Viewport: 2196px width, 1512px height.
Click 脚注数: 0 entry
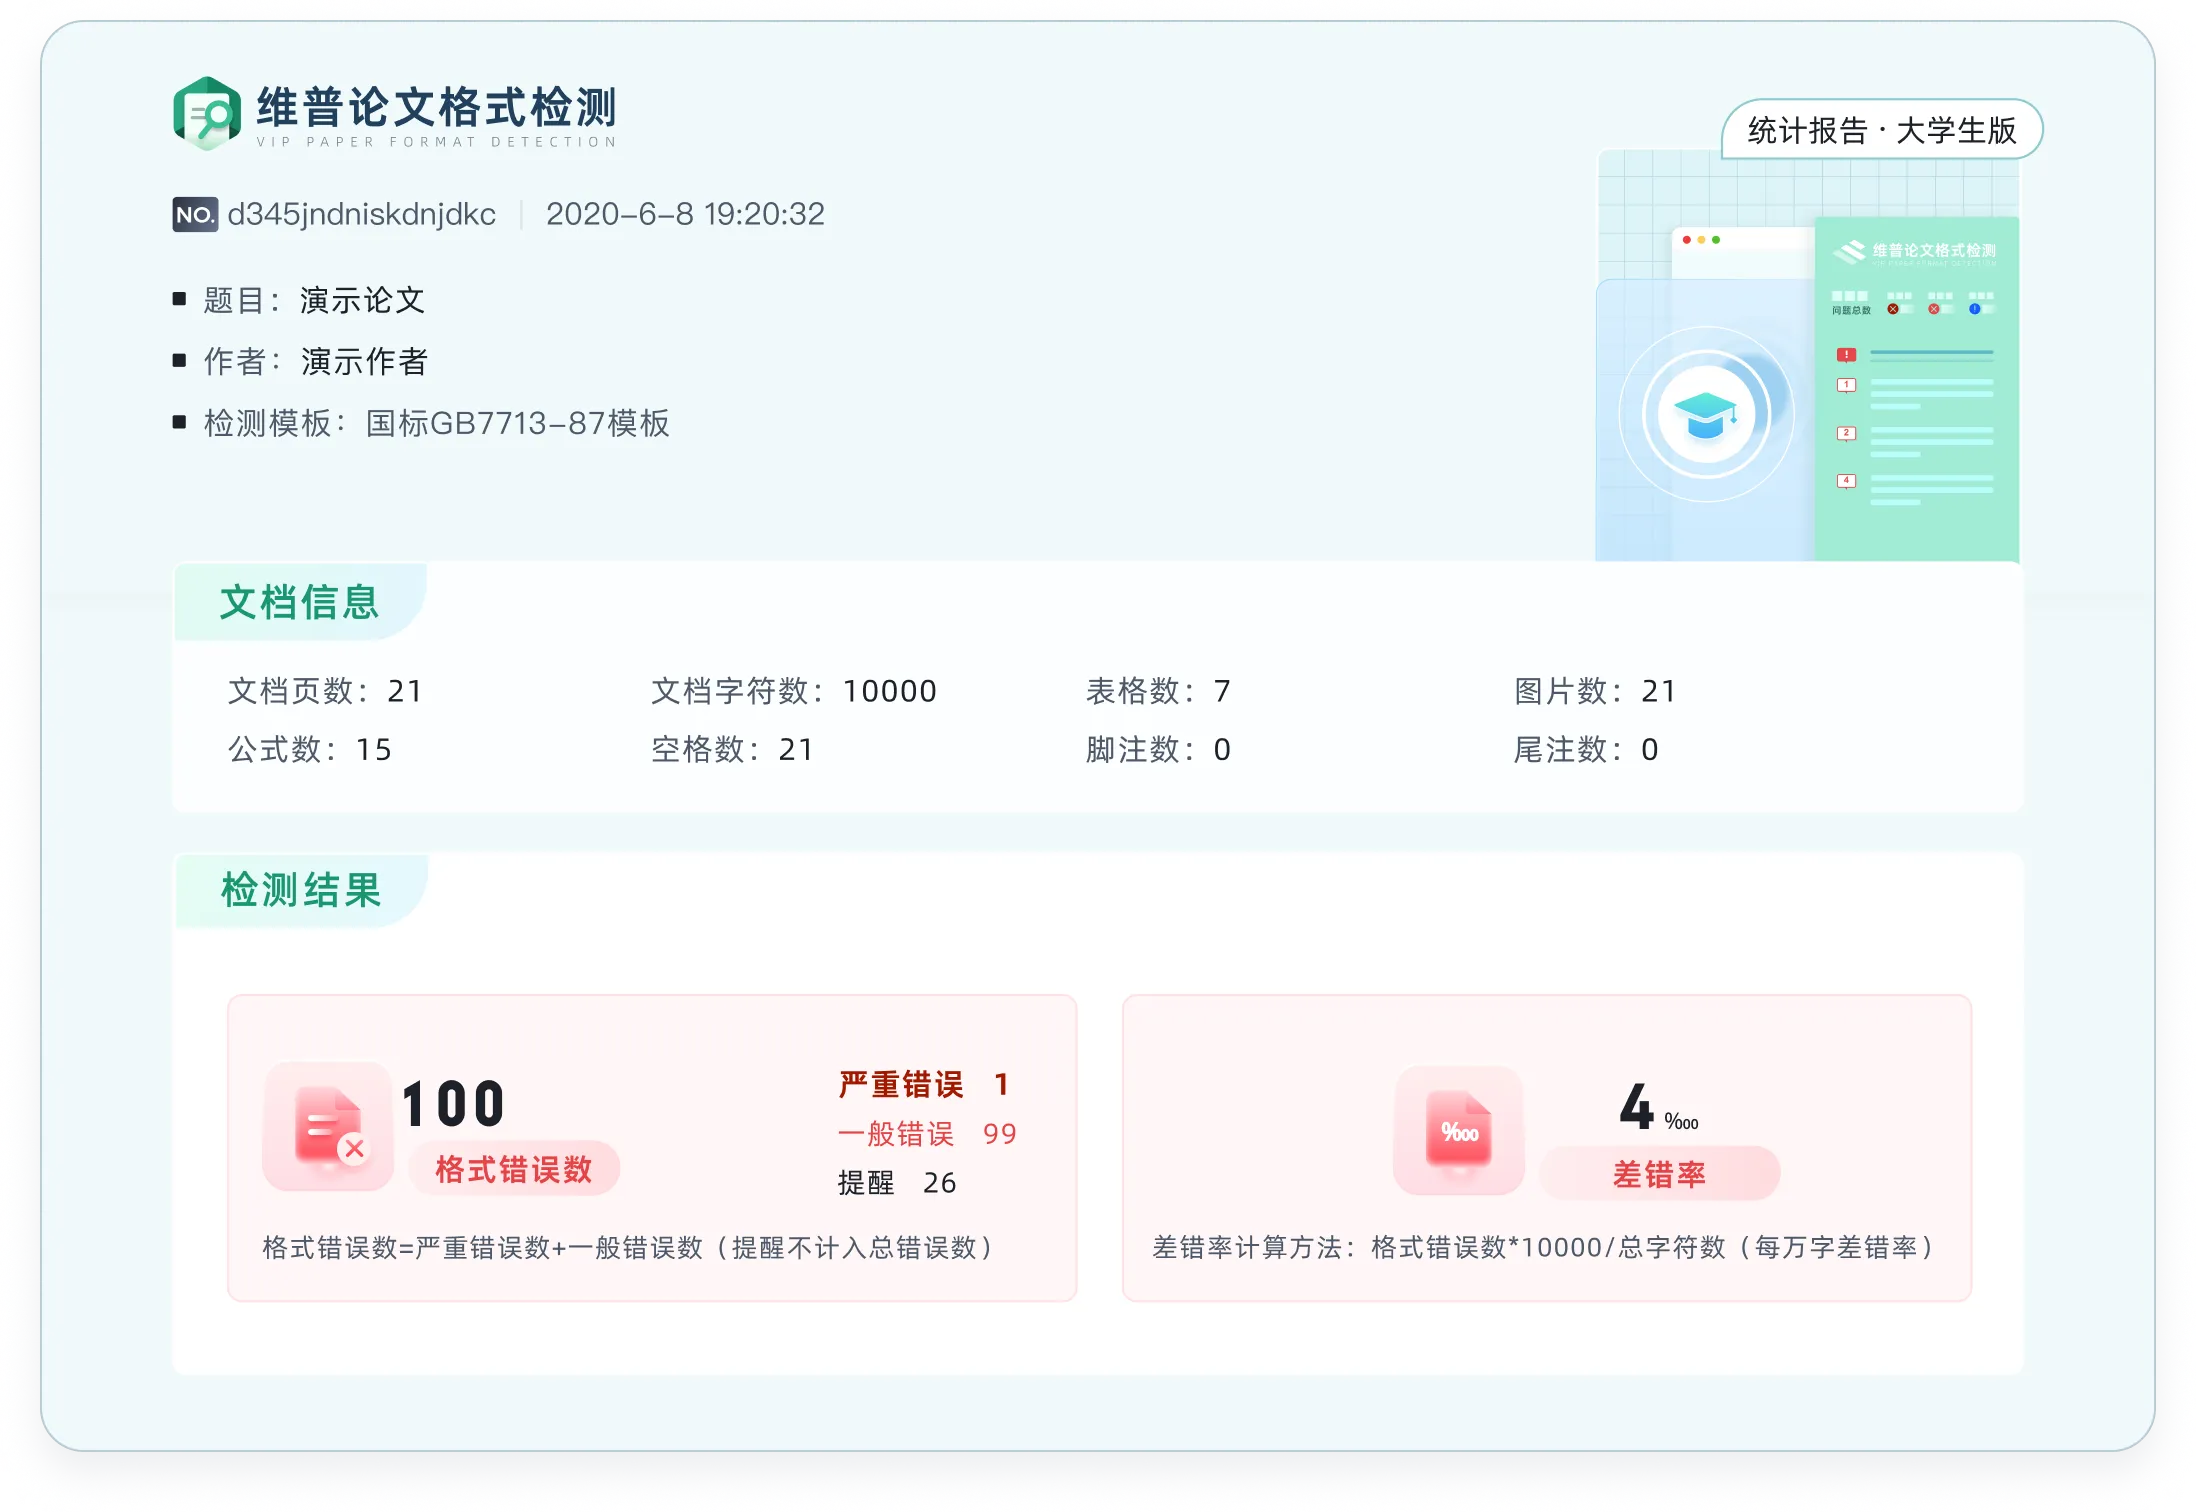pyautogui.click(x=1158, y=749)
